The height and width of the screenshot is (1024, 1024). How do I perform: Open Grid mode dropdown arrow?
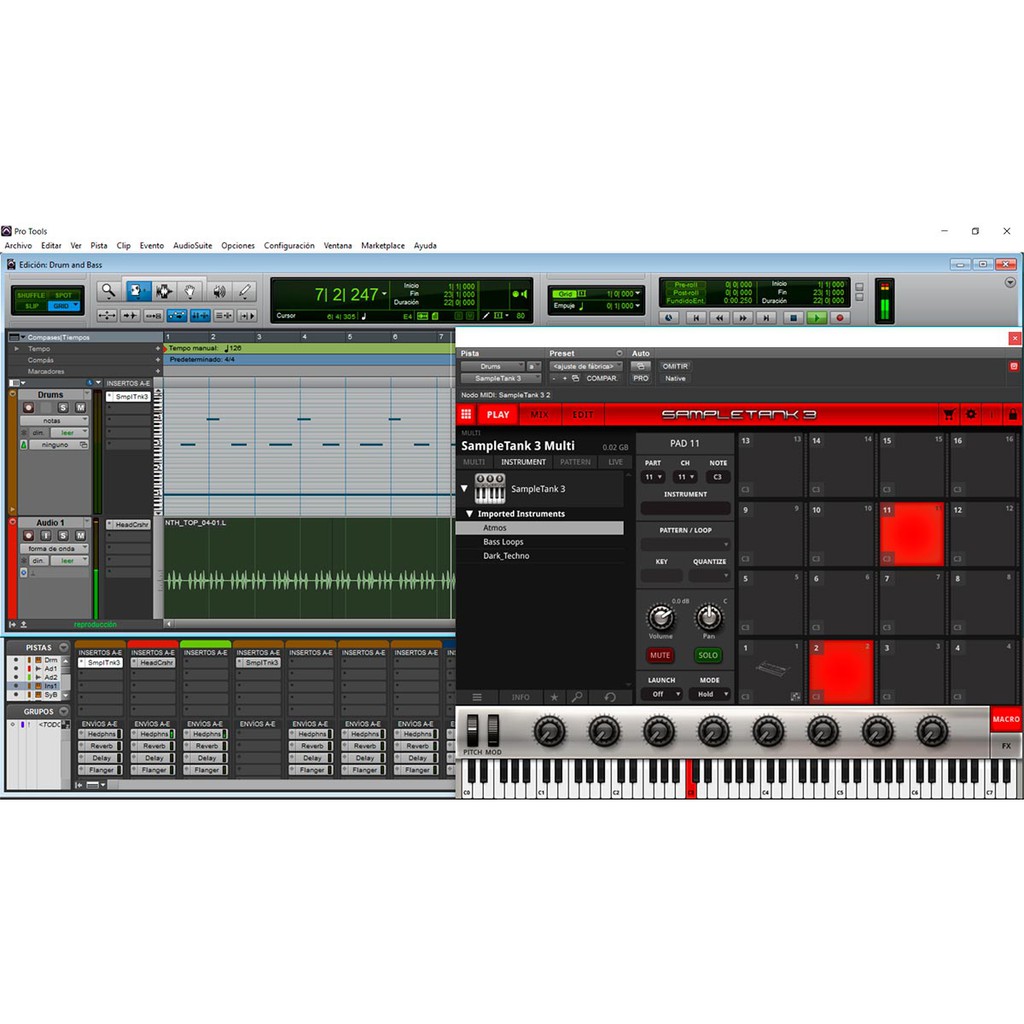[76, 305]
